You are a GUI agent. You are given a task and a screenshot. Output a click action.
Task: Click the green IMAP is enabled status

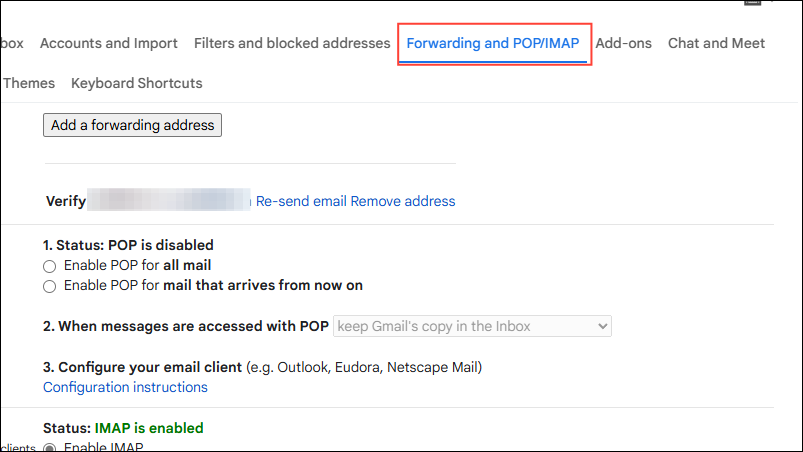tap(148, 428)
